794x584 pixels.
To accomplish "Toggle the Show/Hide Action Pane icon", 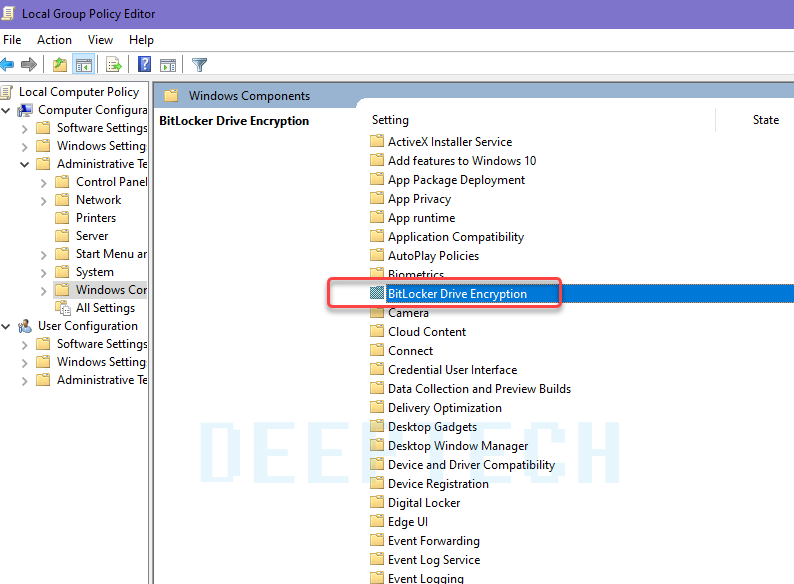I will tap(168, 65).
